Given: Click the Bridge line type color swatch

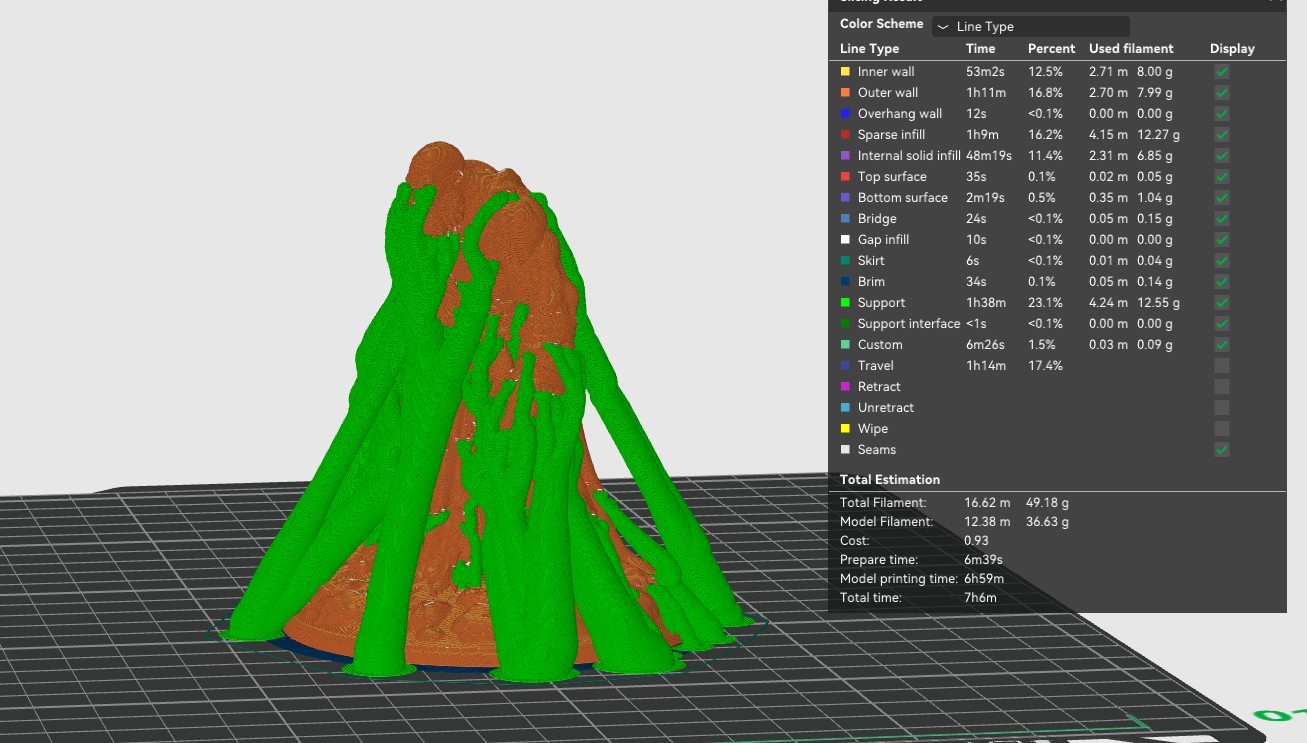Looking at the screenshot, I should tap(845, 219).
